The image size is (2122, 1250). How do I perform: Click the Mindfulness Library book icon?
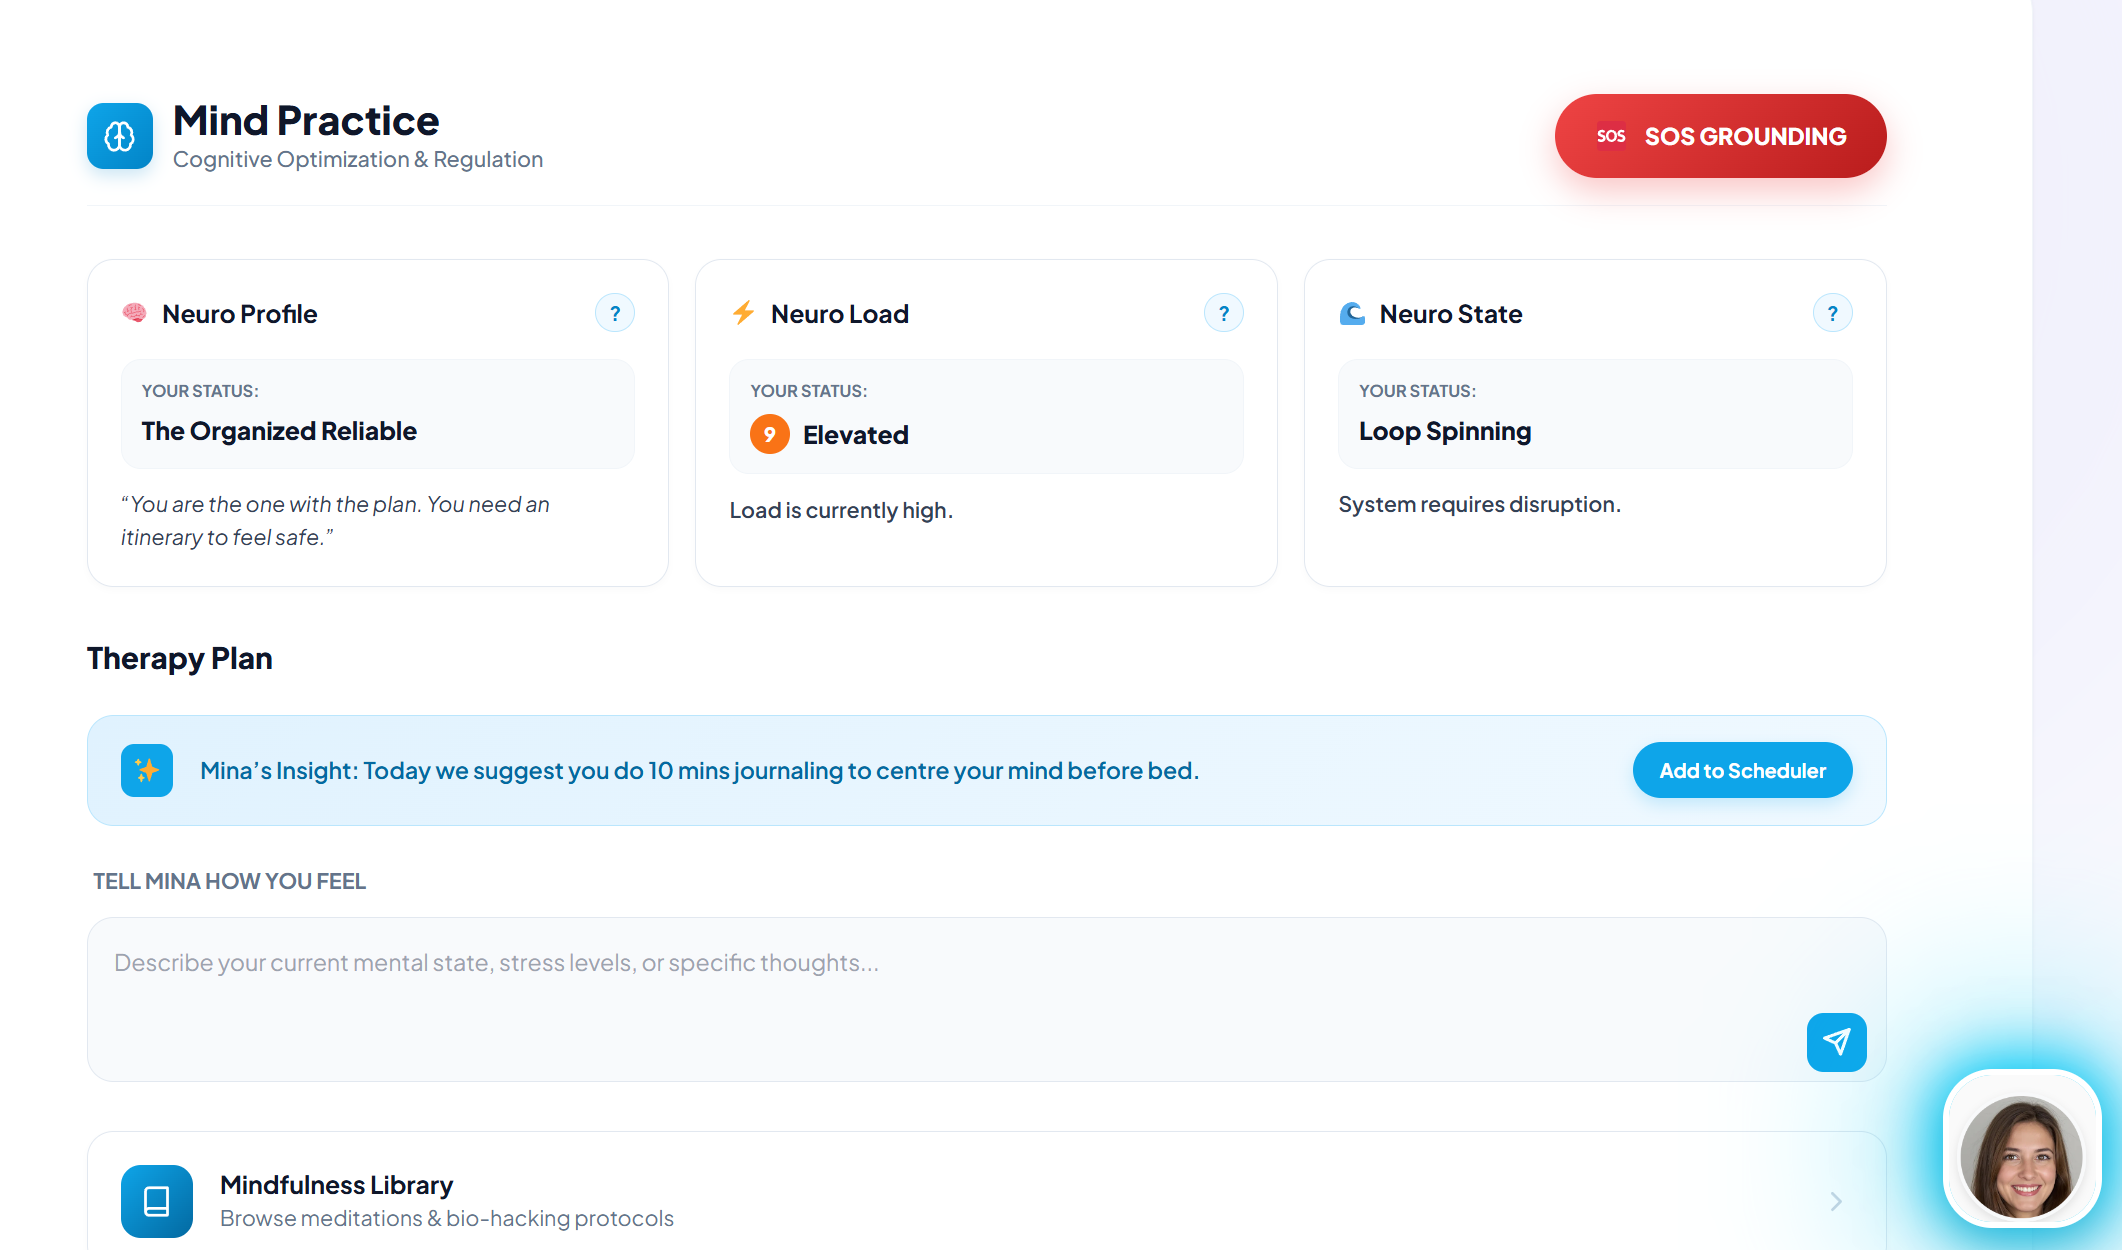pyautogui.click(x=157, y=1200)
